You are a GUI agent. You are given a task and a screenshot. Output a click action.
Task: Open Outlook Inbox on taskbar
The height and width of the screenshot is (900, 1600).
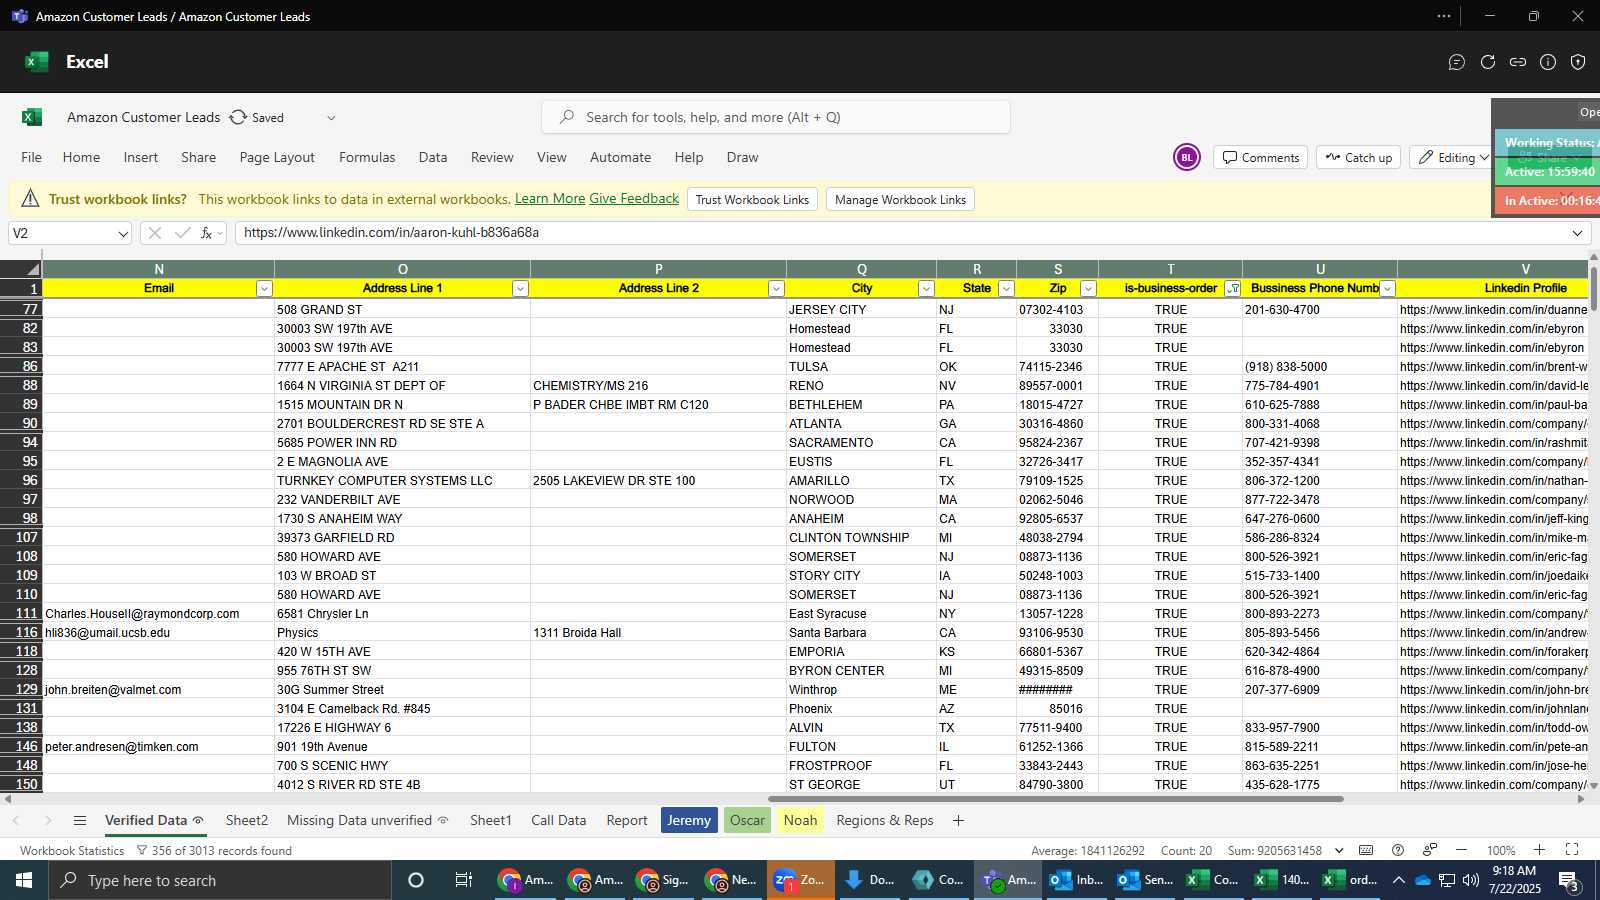pos(1076,880)
